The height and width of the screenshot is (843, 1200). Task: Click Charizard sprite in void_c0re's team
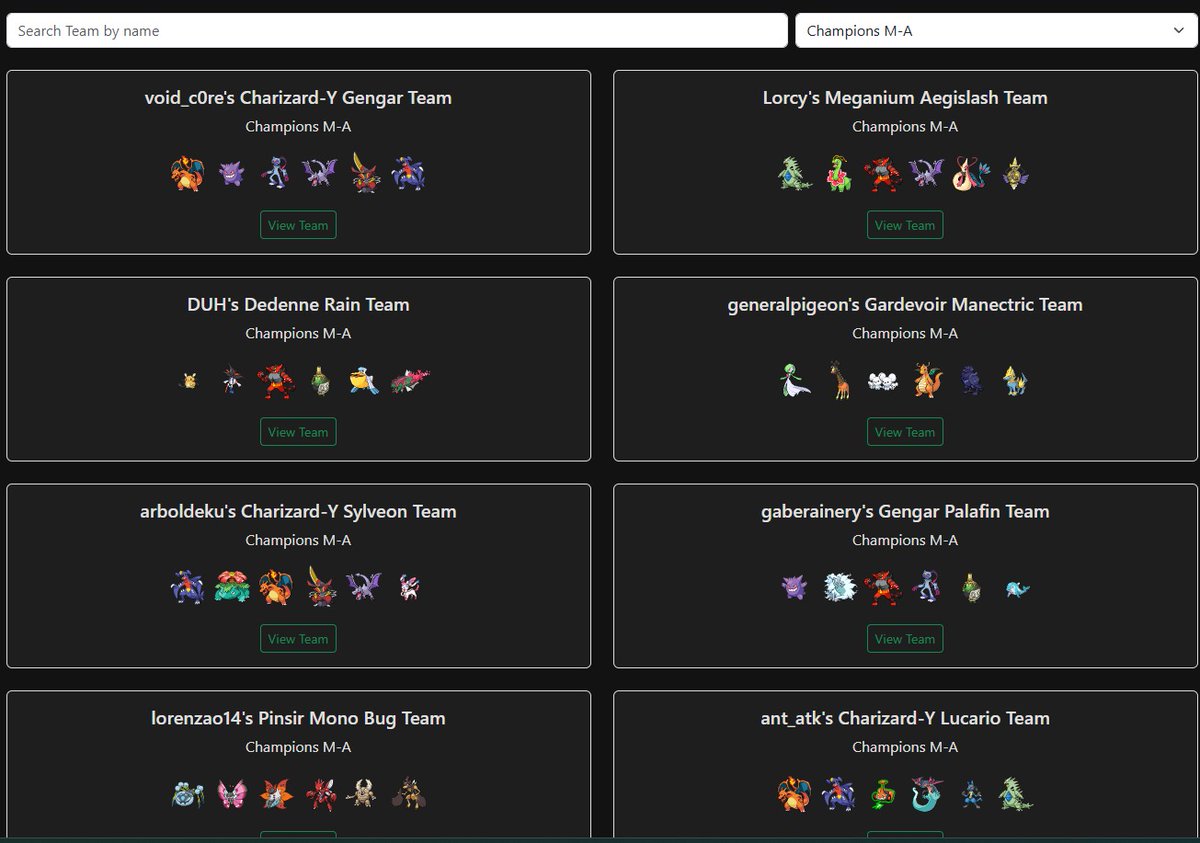click(x=187, y=173)
